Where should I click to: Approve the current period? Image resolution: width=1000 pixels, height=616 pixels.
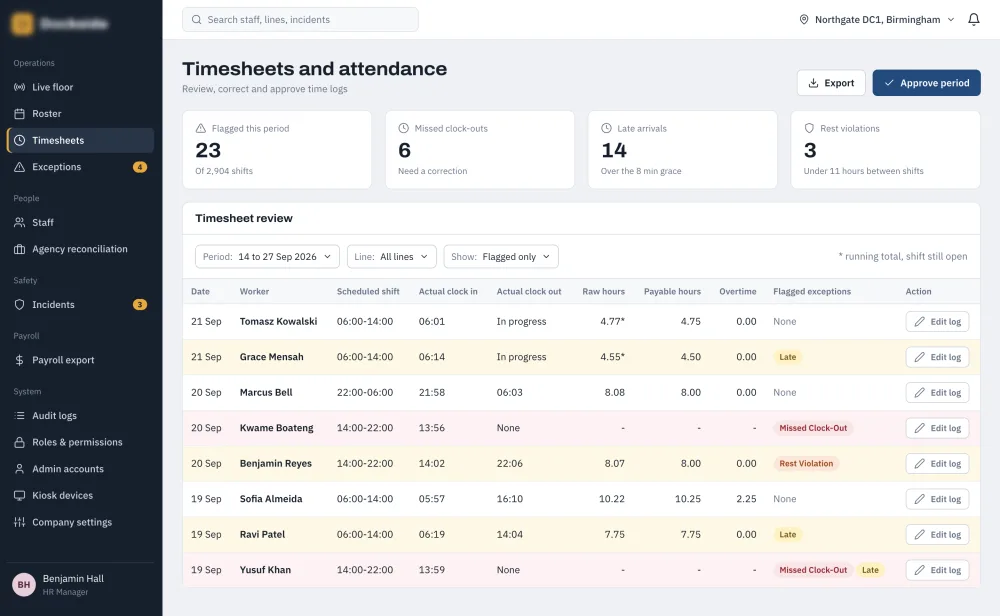click(x=927, y=83)
